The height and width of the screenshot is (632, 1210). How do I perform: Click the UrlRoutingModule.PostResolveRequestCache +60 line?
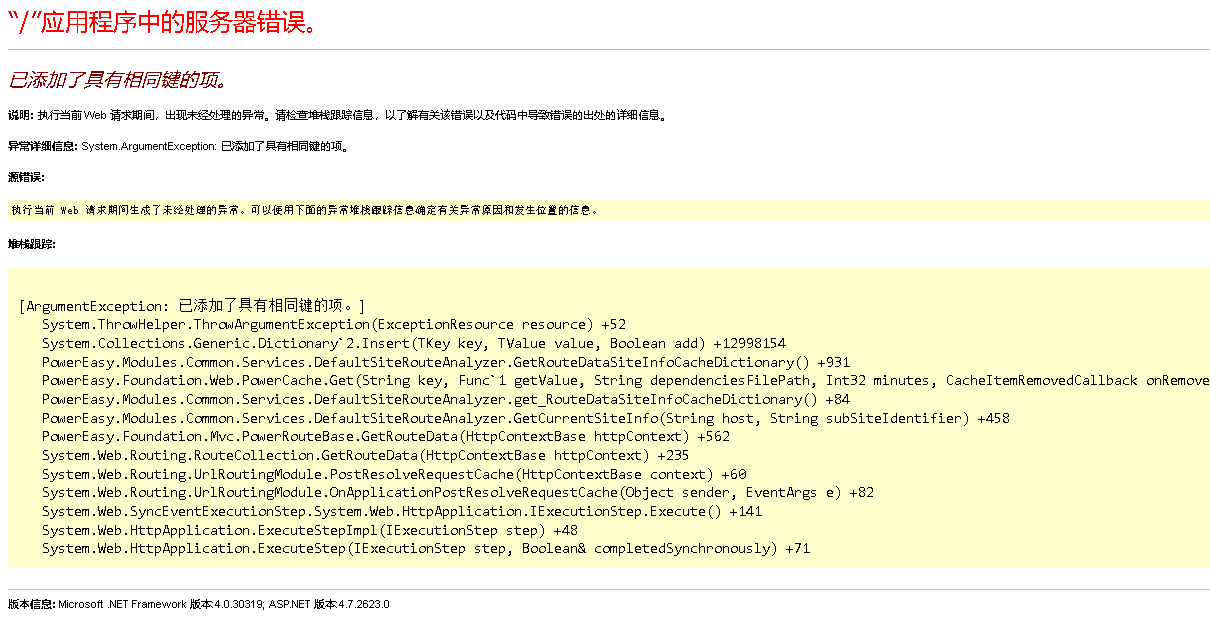coord(393,474)
